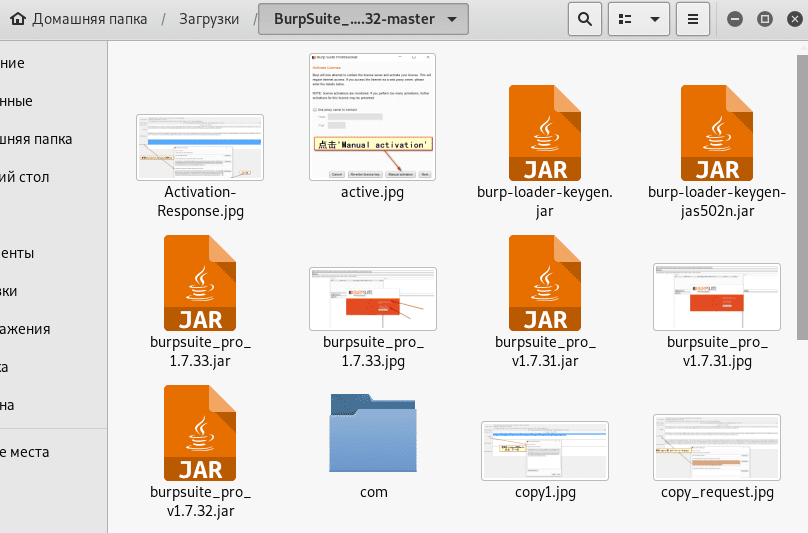The width and height of the screenshot is (808, 533).
Task: Expand the view options dropdown arrow
Action: pos(655,19)
